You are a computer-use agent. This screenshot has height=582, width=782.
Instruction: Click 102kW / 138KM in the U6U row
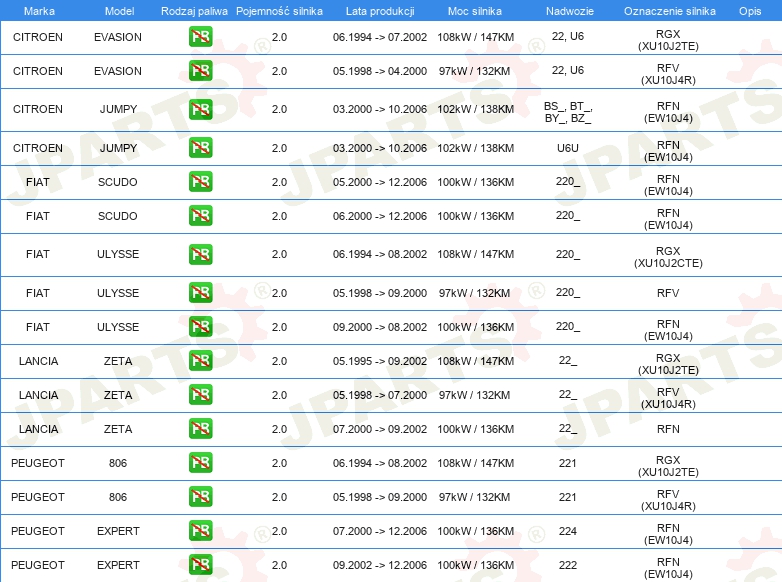coord(476,148)
